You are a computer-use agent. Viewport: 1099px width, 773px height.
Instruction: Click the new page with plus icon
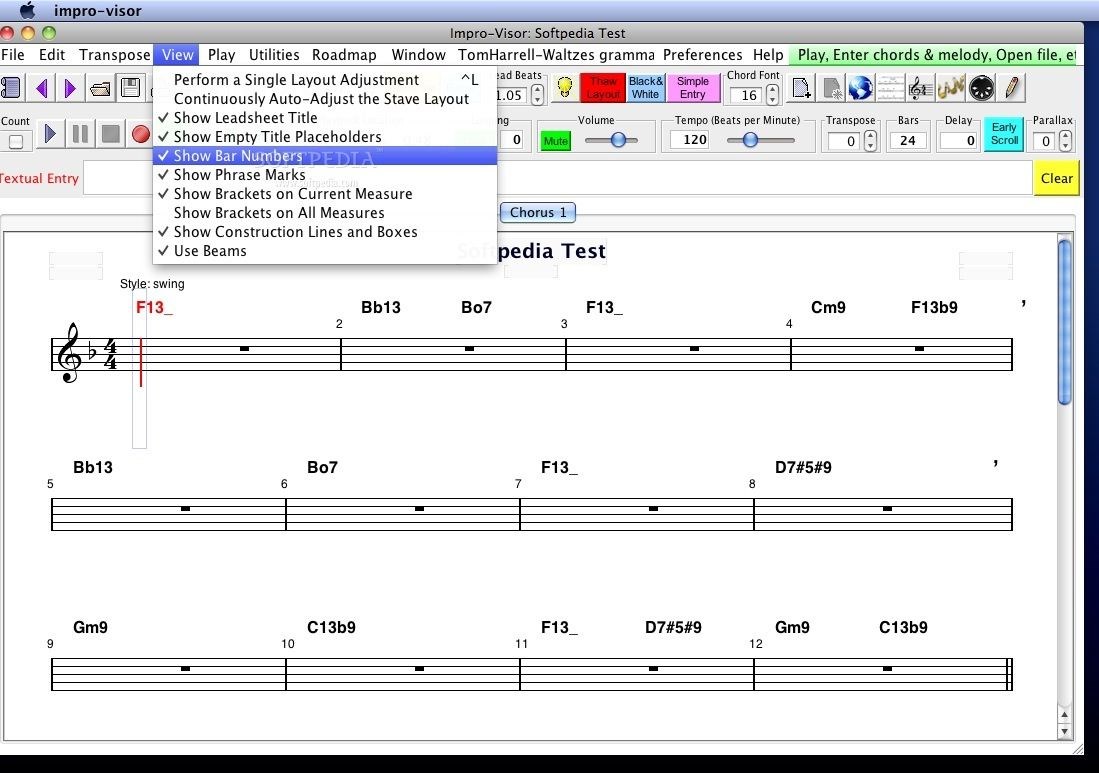(801, 88)
